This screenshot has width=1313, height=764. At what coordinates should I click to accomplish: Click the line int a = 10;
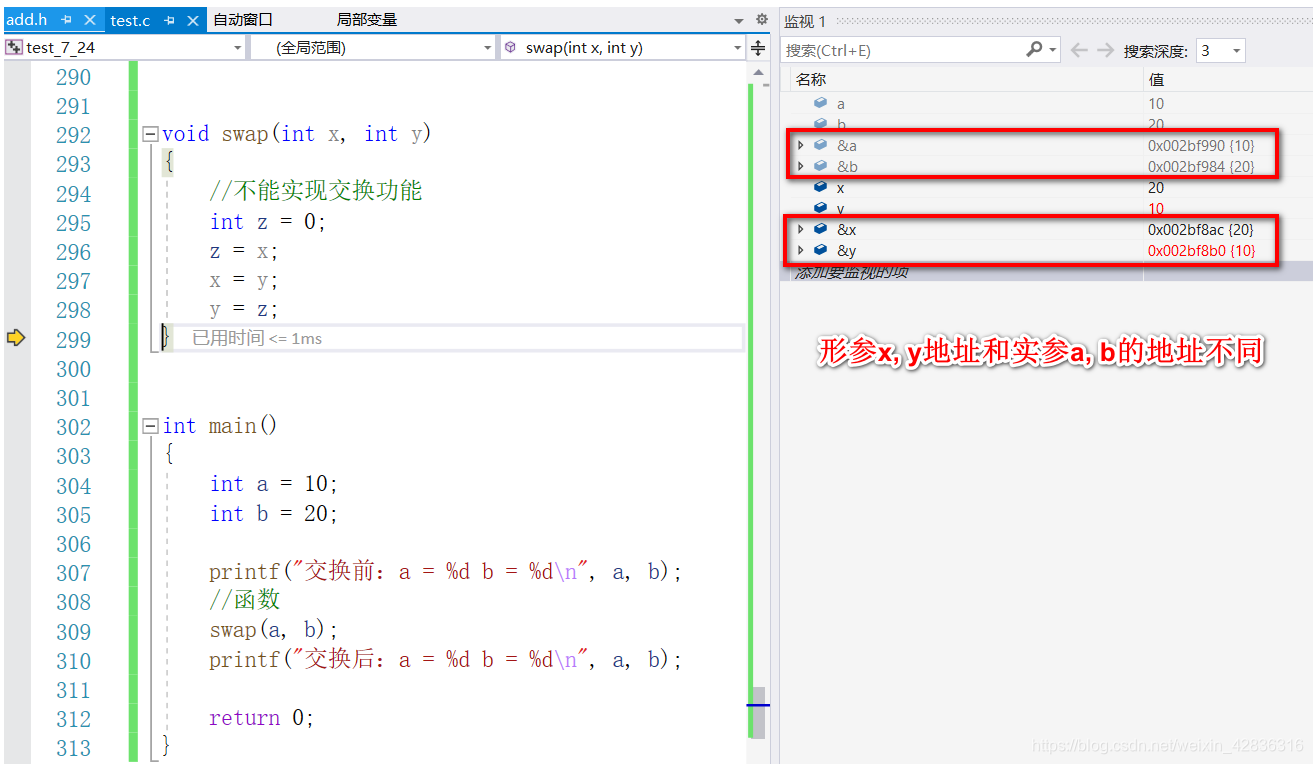(274, 485)
